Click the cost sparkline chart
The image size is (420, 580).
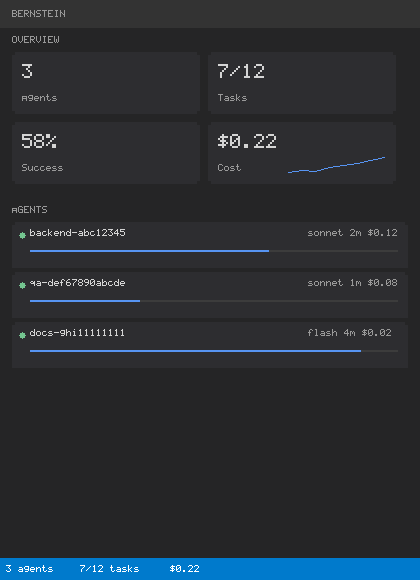336,165
